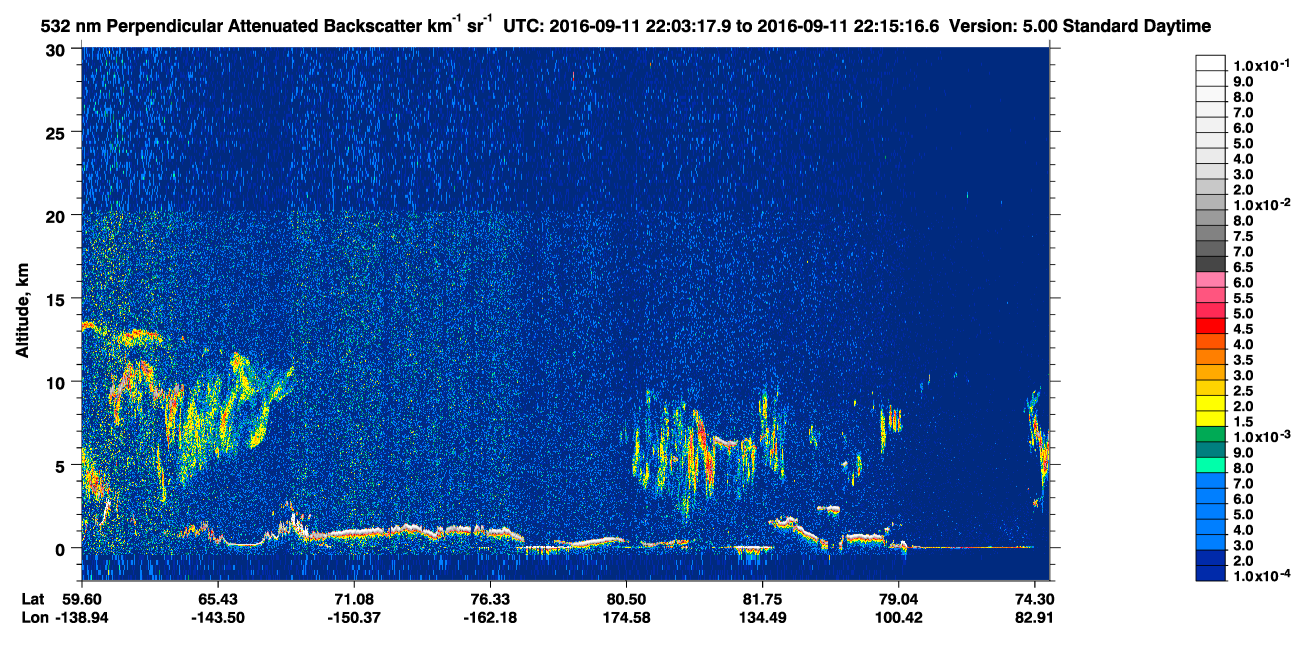The width and height of the screenshot is (1300, 667).
Task: Select longitude value 100.42
Action: point(898,617)
